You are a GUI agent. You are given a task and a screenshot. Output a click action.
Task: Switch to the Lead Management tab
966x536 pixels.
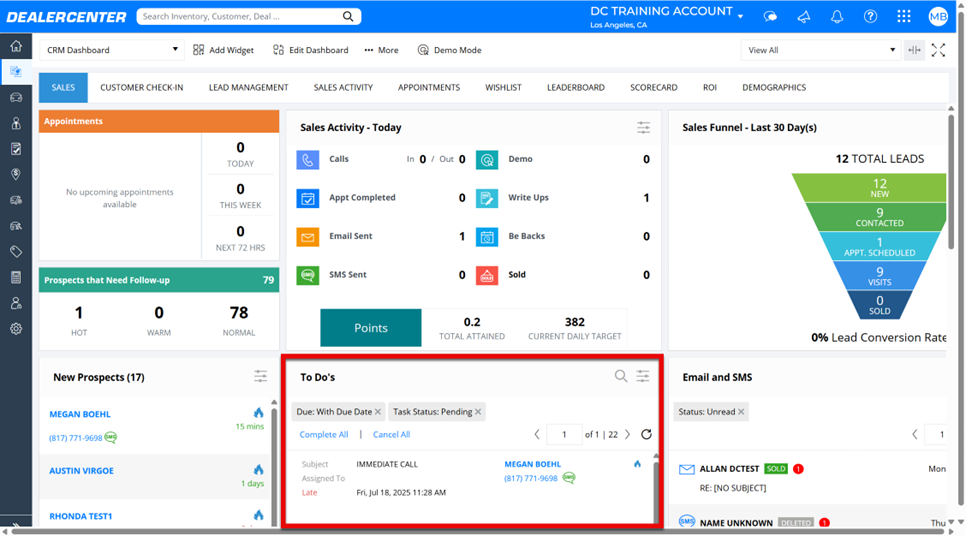248,88
